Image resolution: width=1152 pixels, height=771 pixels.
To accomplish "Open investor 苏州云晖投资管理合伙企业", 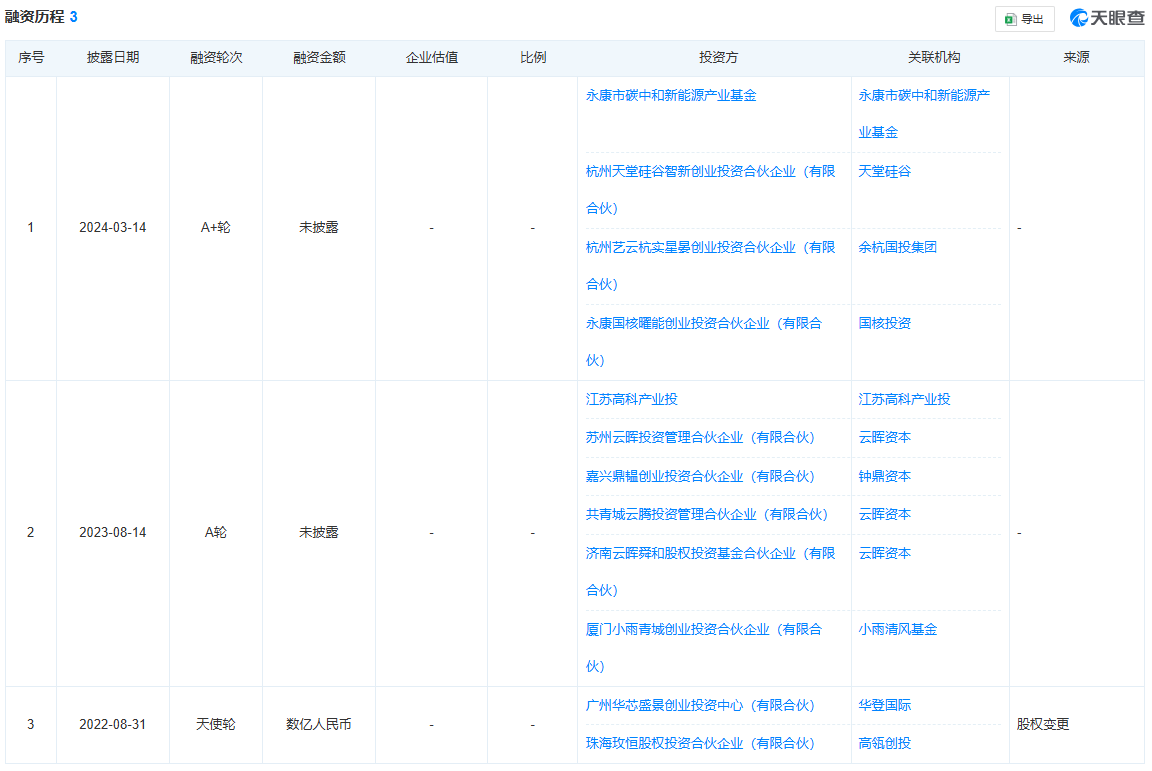I will pos(700,437).
